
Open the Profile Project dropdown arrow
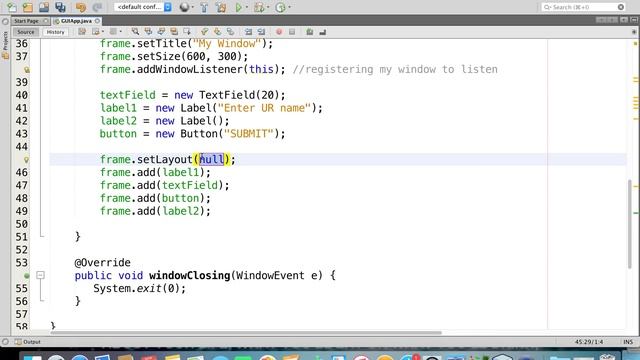point(289,7)
